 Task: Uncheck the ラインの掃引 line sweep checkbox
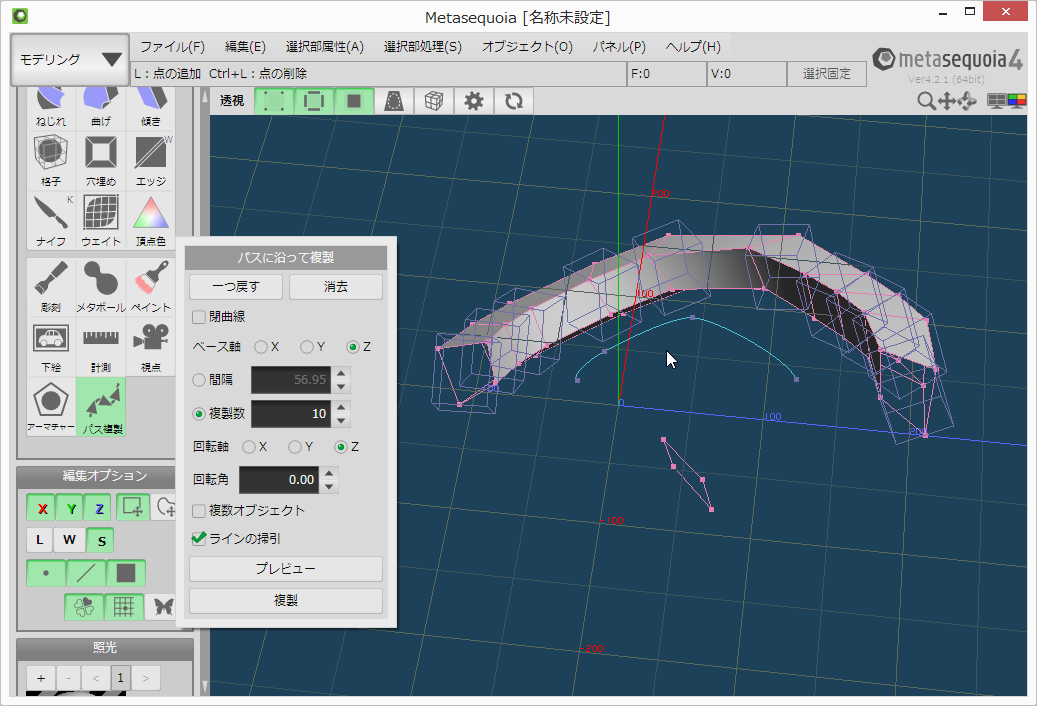(198, 539)
